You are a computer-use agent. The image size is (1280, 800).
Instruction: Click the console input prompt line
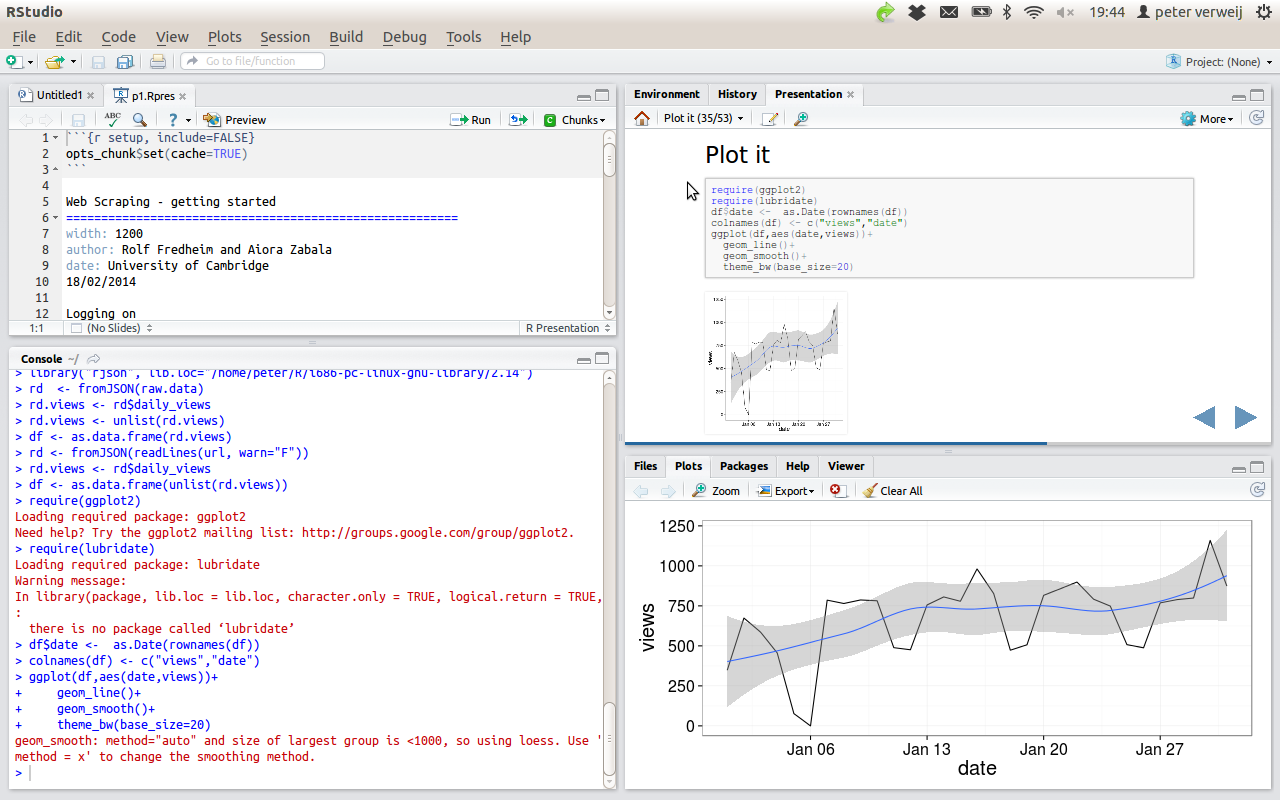[310, 773]
